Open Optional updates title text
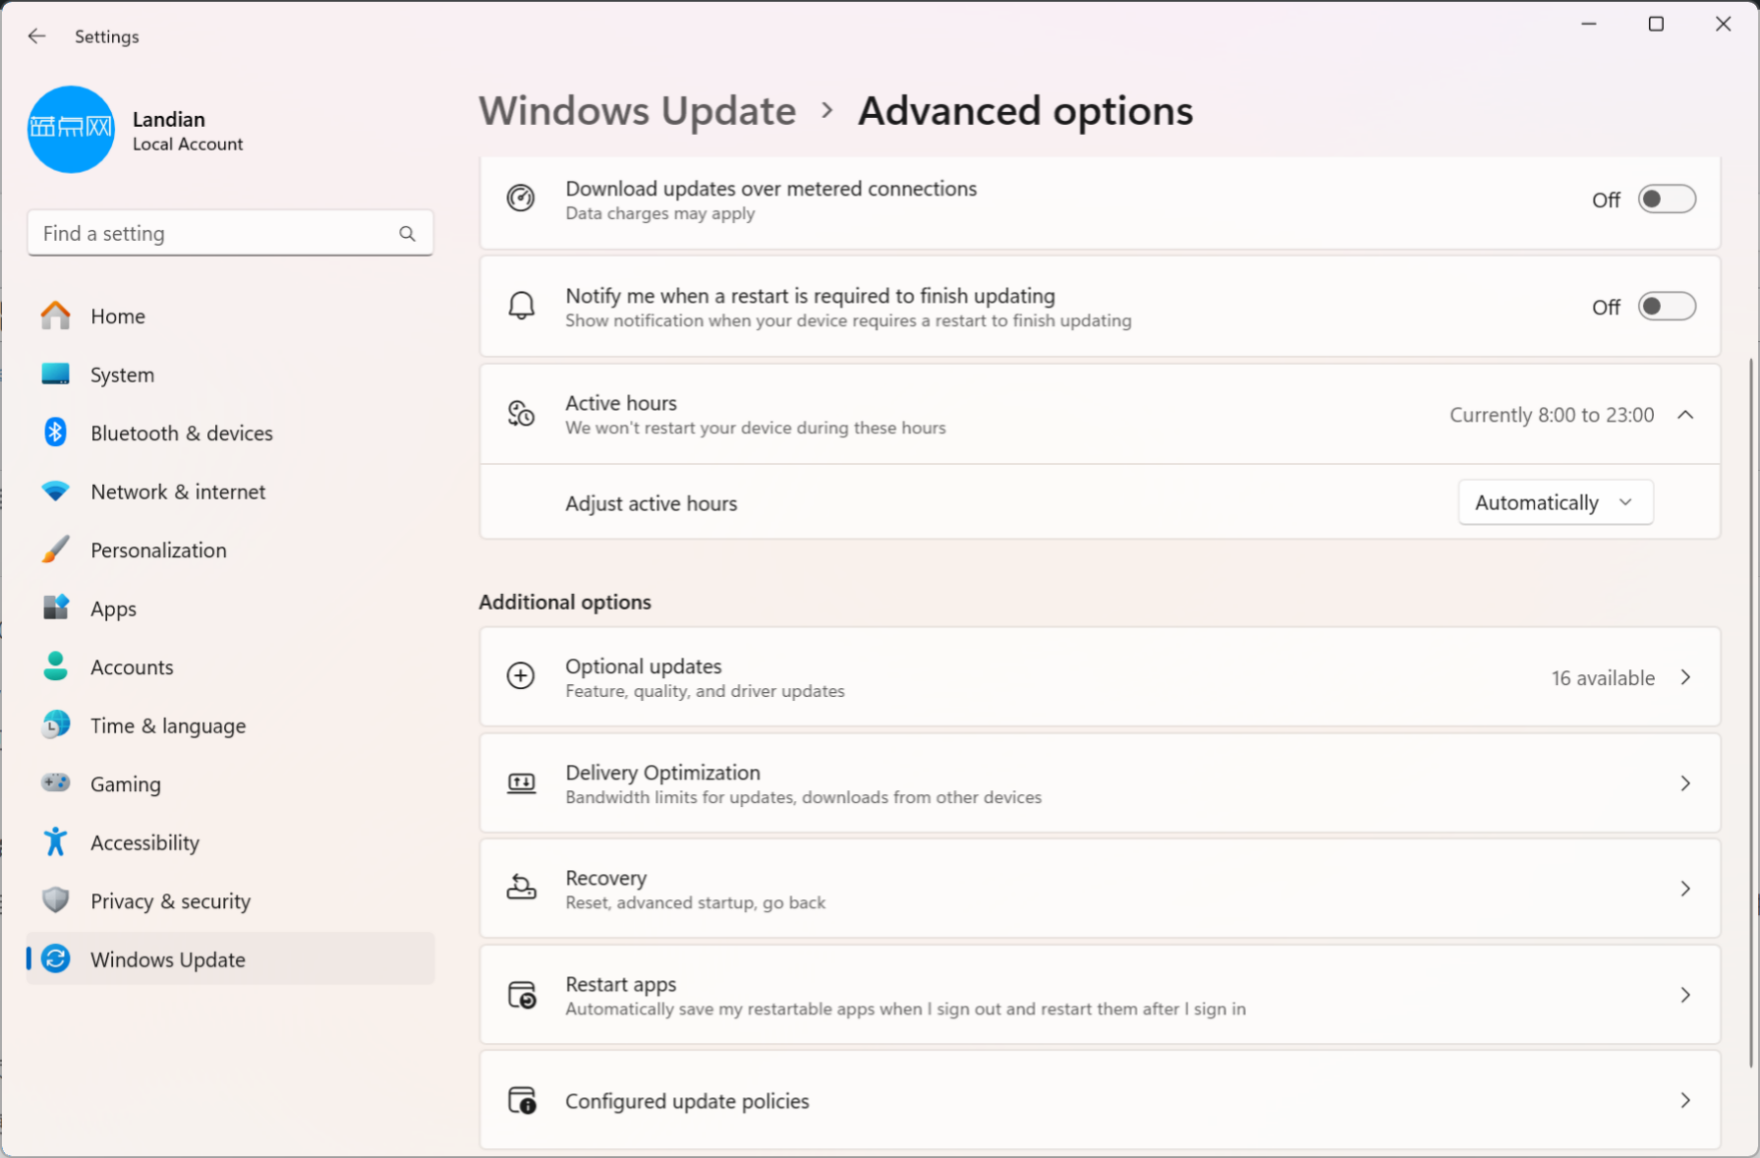The image size is (1760, 1158). [643, 666]
